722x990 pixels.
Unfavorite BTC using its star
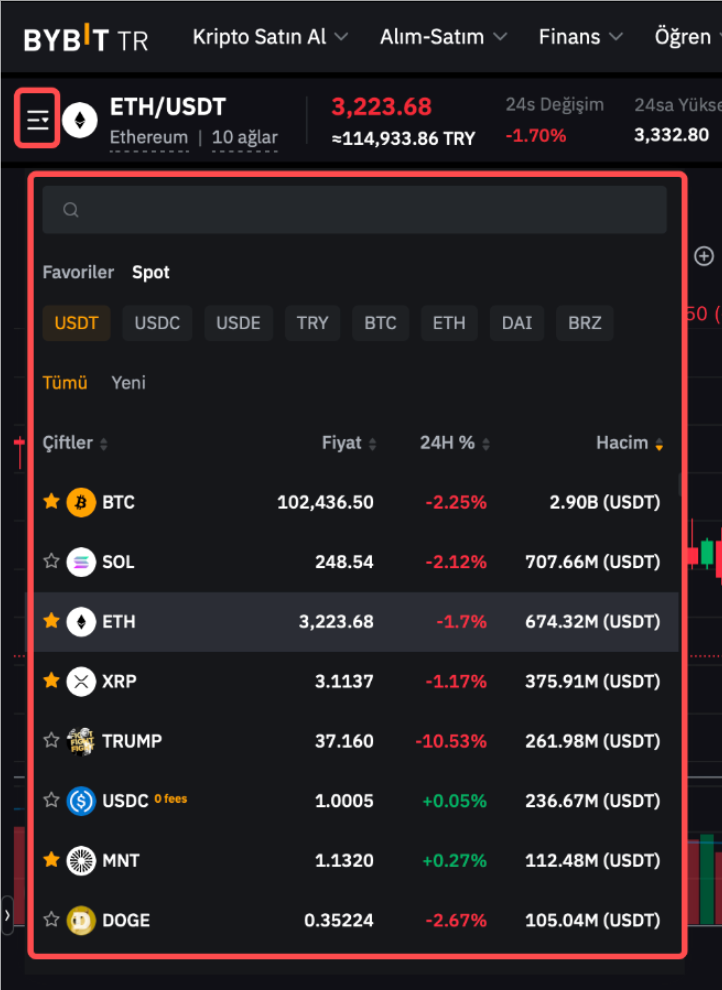pos(52,502)
